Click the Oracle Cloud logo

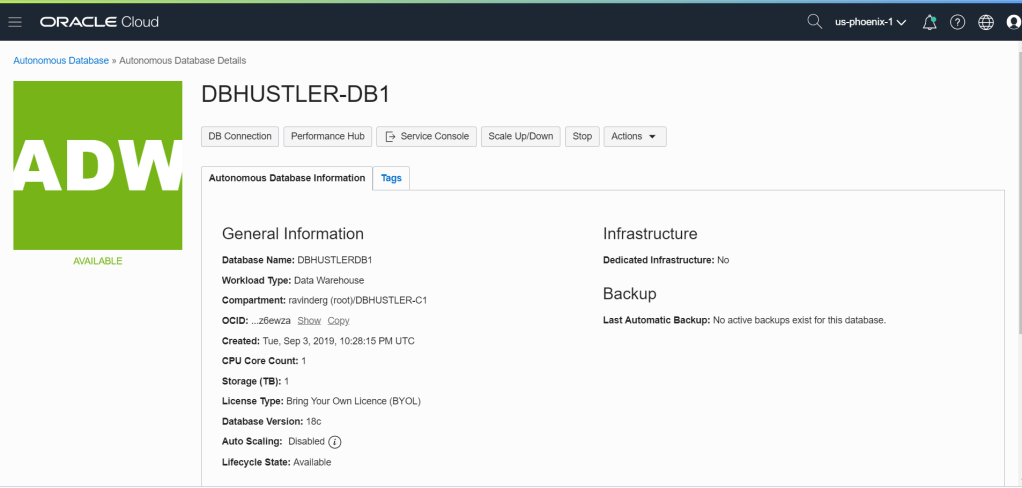pyautogui.click(x=99, y=21)
